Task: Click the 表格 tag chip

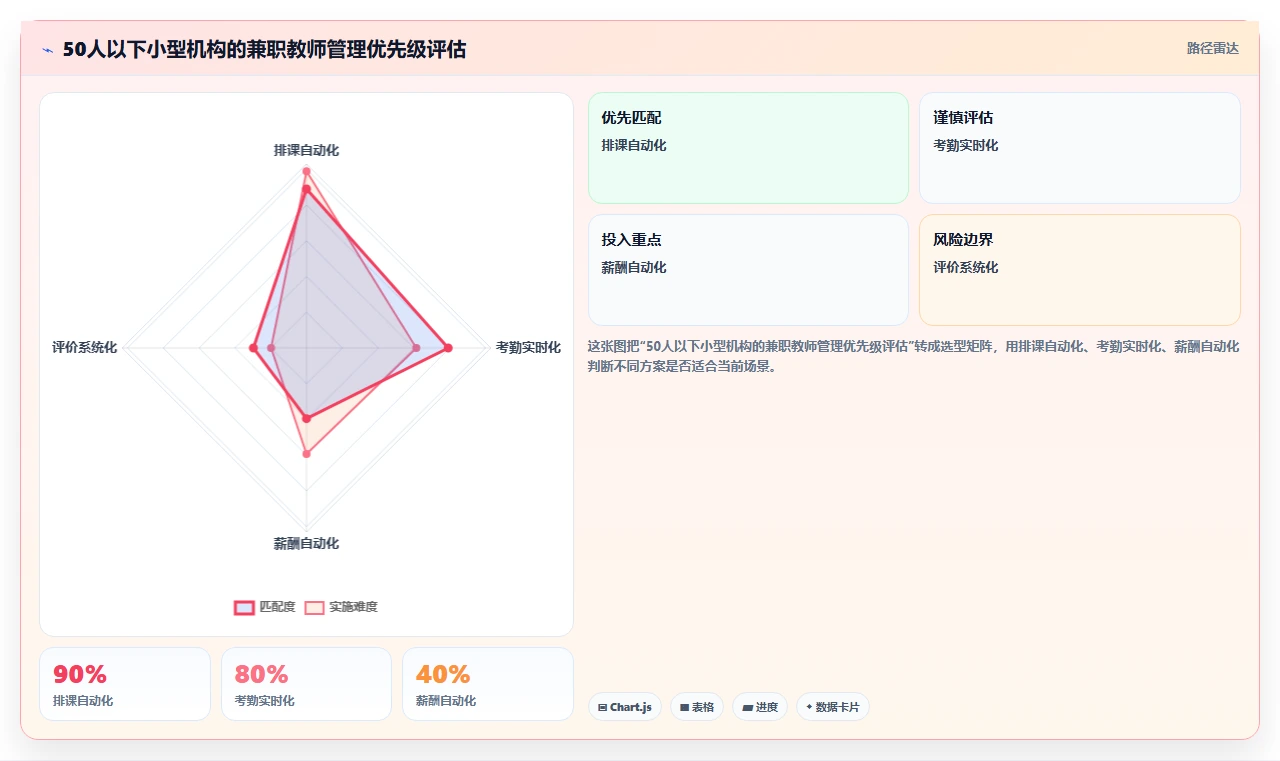Action: (697, 707)
